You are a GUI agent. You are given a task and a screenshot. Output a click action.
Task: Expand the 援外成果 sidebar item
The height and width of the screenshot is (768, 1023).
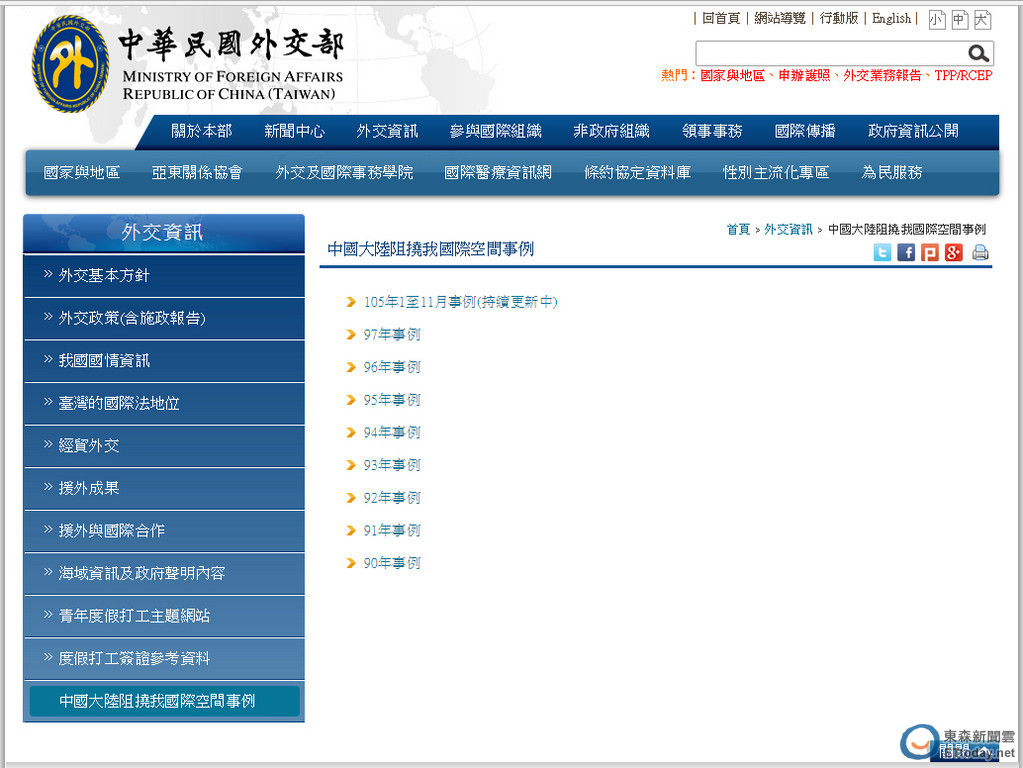tap(89, 488)
